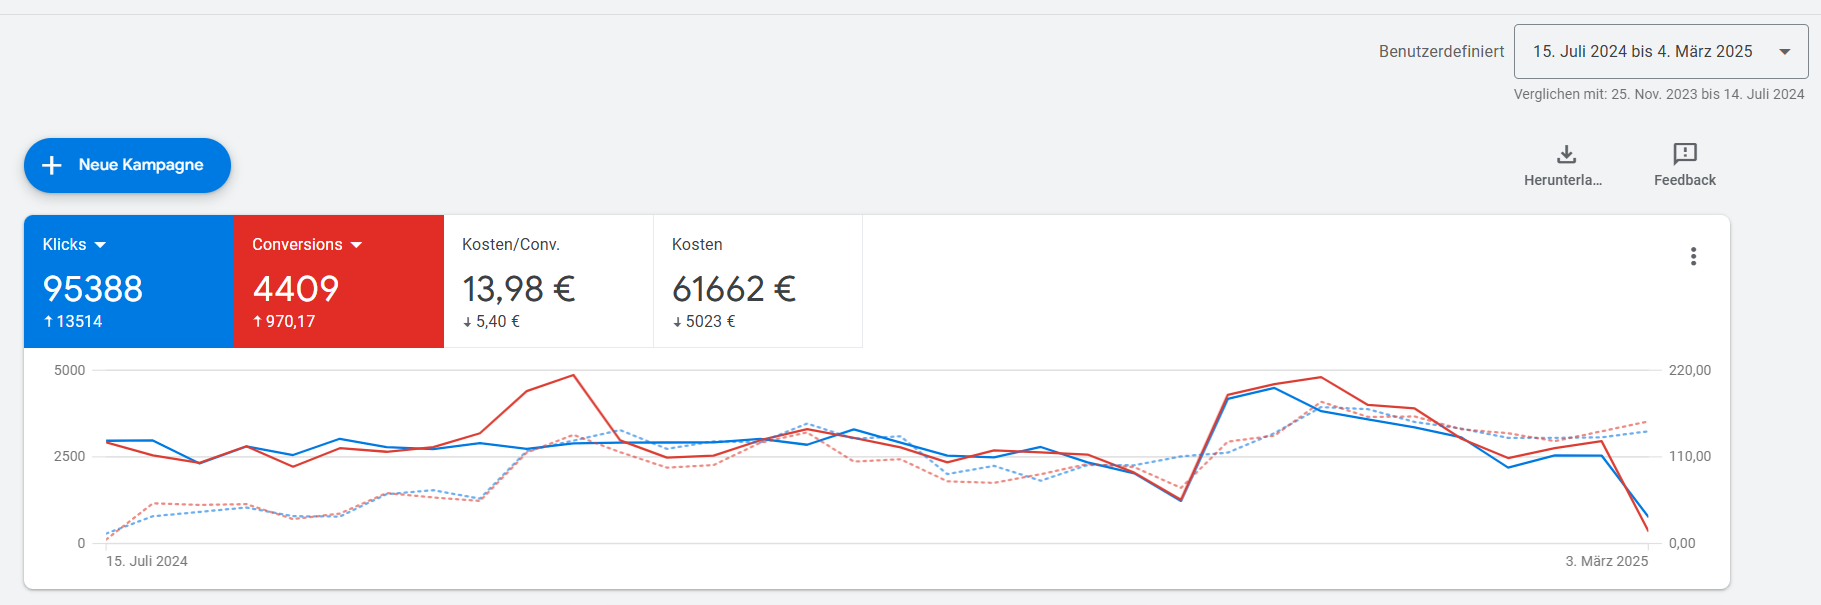Click the download arrow icon above Herunterla…
This screenshot has width=1821, height=605.
[x=1566, y=154]
